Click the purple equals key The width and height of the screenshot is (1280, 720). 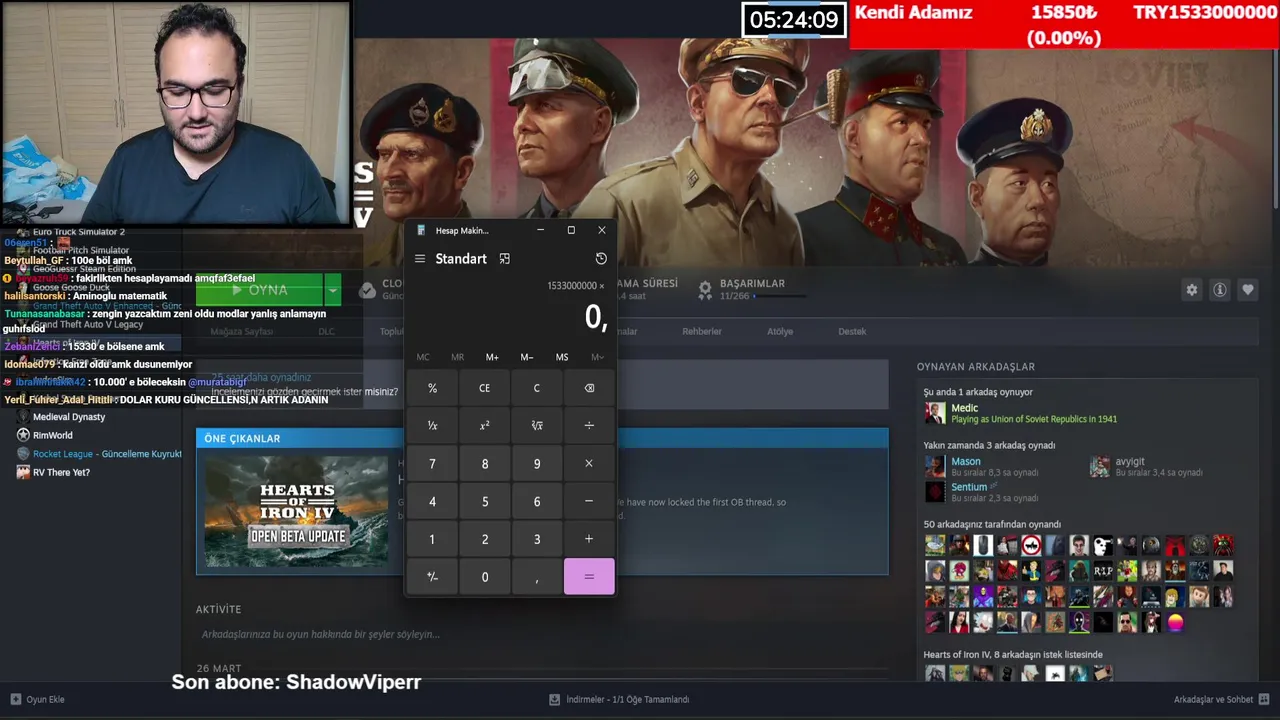click(589, 577)
